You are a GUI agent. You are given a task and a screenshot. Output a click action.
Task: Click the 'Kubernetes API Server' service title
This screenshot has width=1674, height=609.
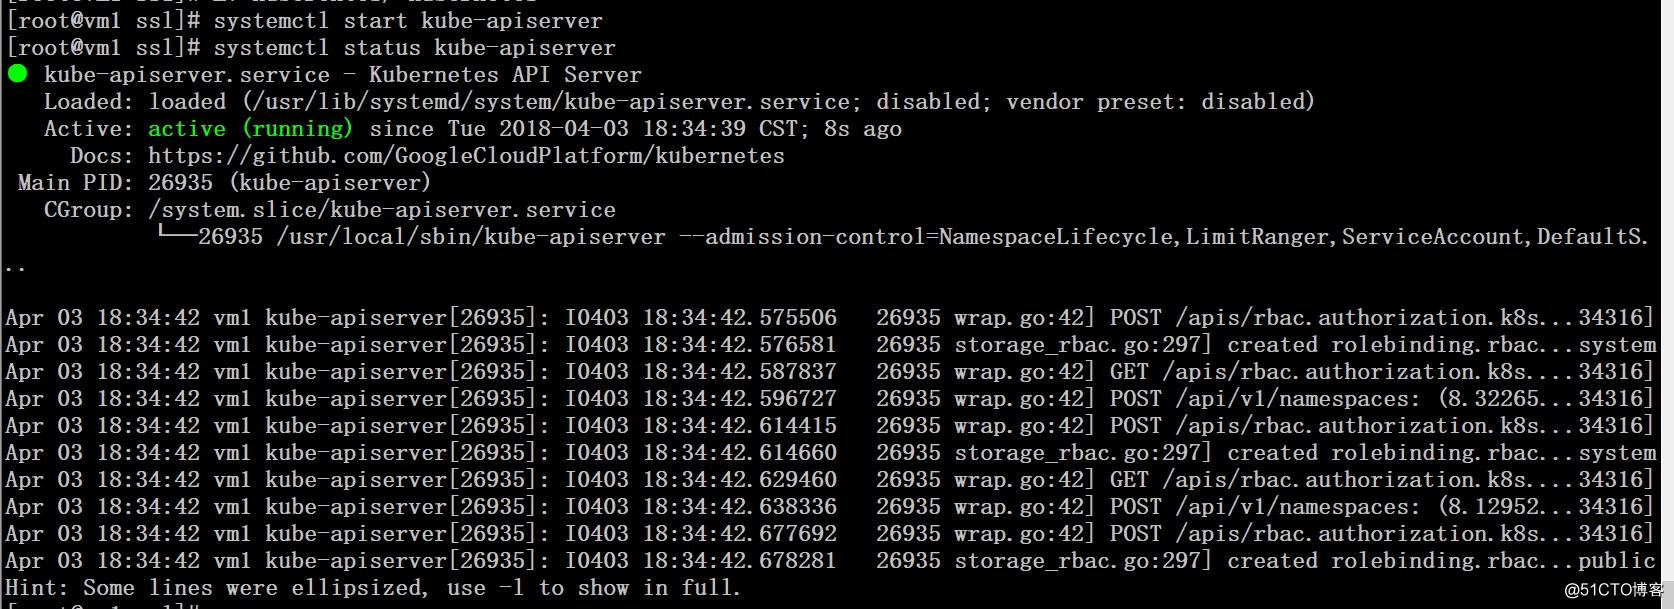504,75
